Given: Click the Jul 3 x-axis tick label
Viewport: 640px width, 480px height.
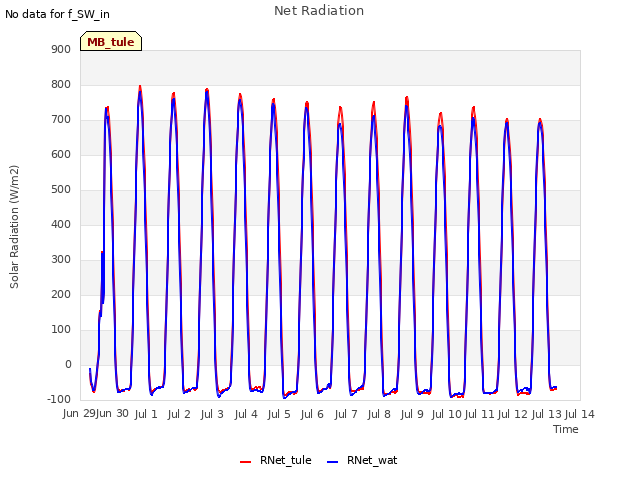Looking at the screenshot, I should point(212,414).
